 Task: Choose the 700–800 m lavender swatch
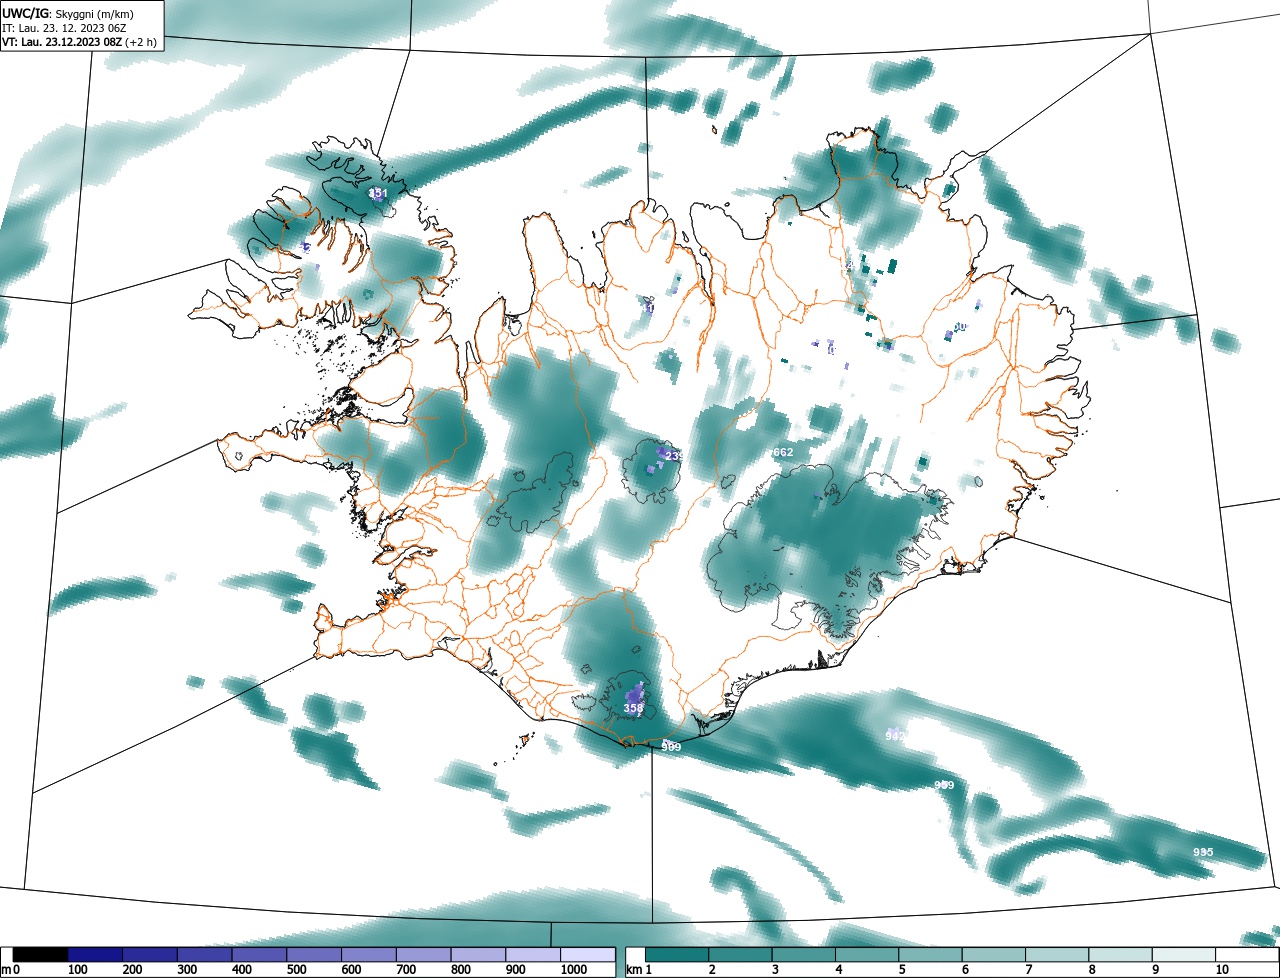[x=423, y=955]
